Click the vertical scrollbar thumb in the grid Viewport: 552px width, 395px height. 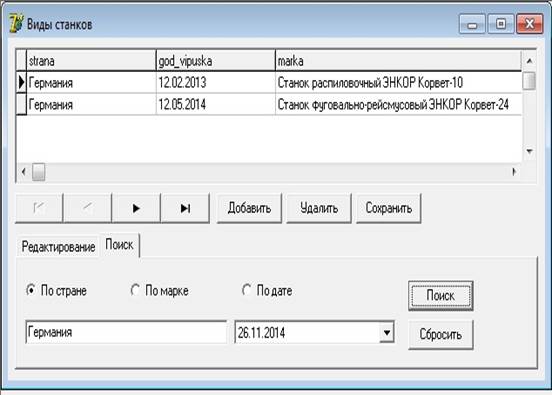(529, 81)
